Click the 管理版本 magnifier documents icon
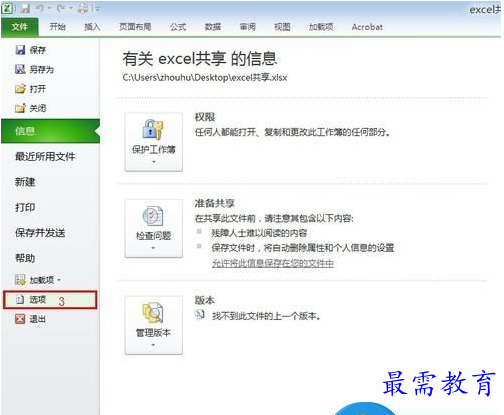Screen dimensions: 504x415 tap(153, 312)
